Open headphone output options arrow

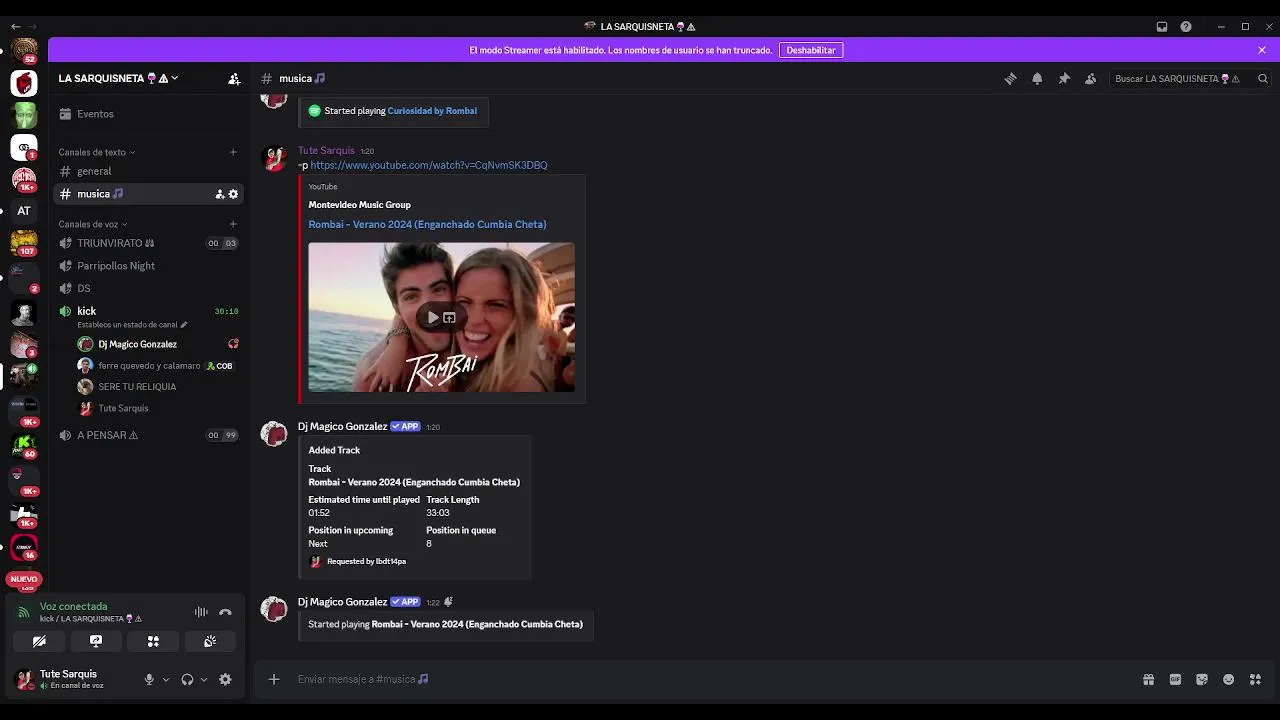pos(204,679)
